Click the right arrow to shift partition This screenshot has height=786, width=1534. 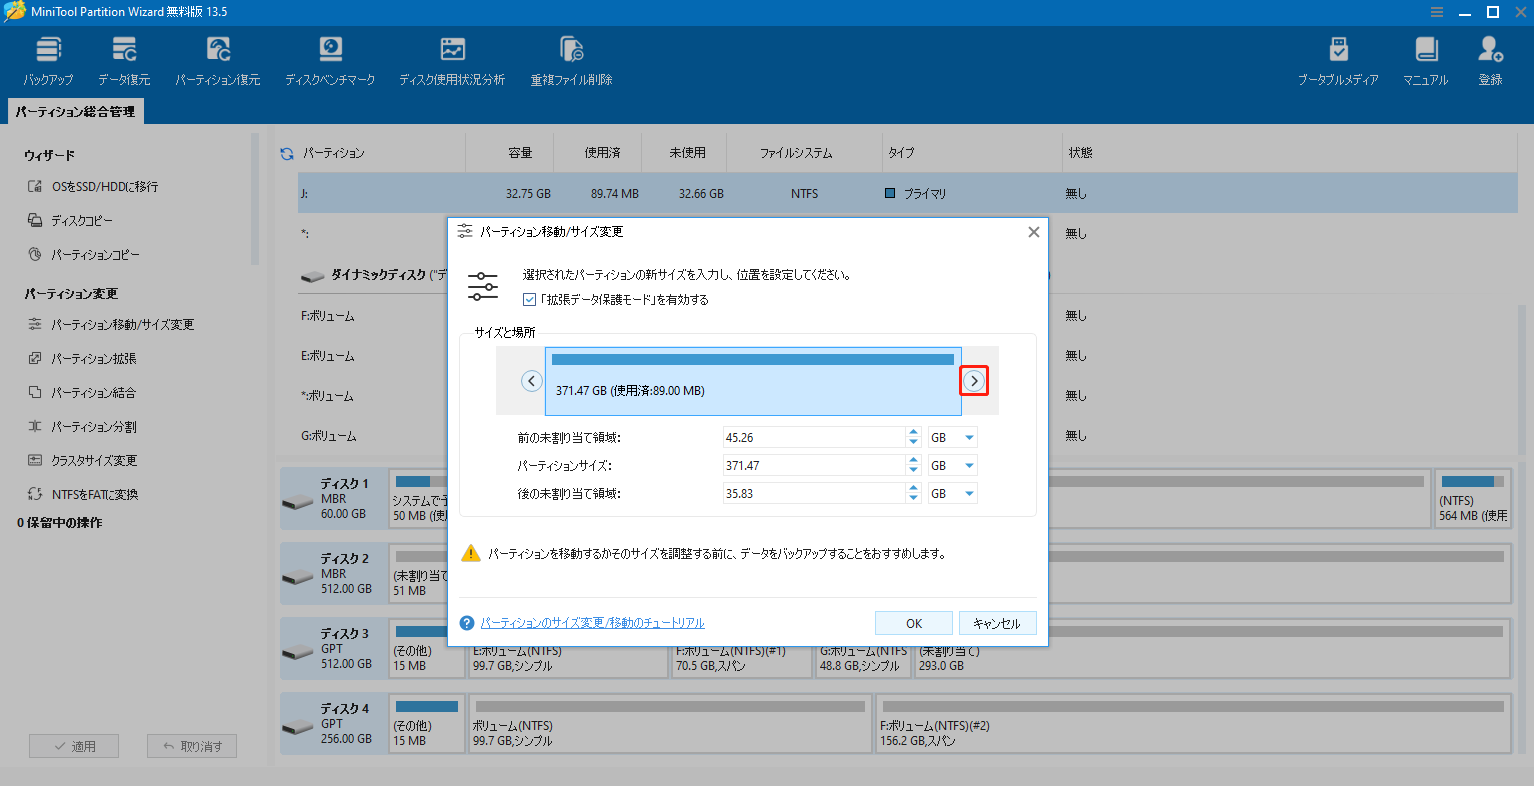click(x=973, y=380)
